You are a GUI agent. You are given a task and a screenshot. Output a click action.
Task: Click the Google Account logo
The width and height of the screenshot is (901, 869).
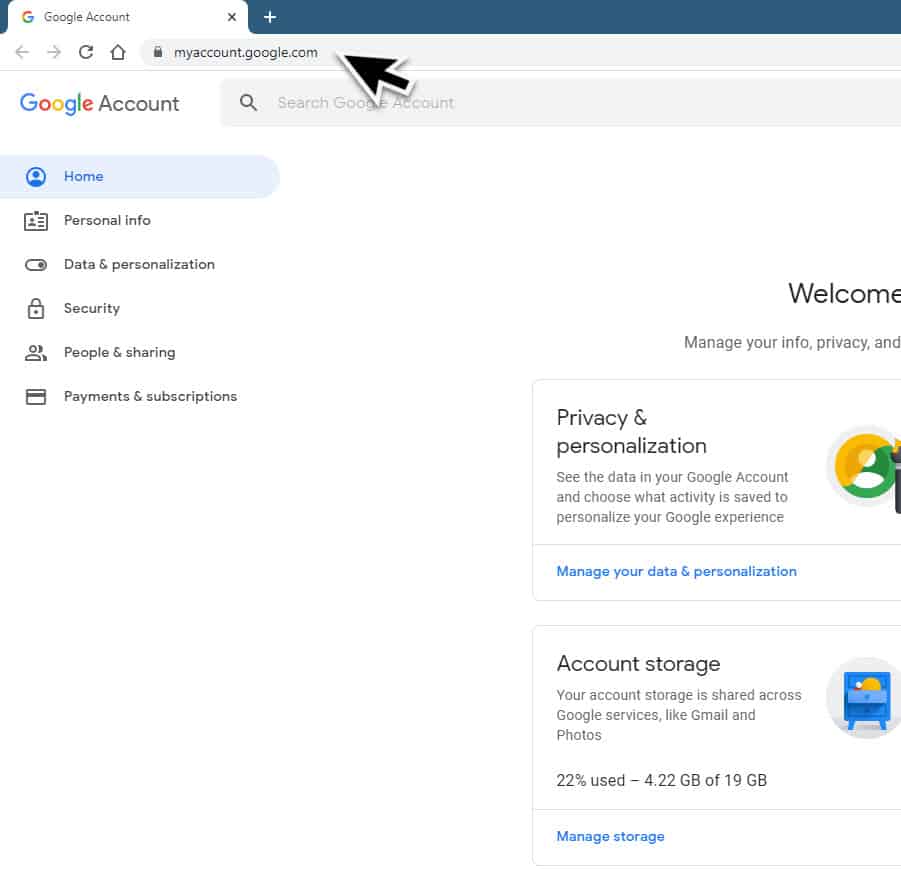[x=99, y=103]
